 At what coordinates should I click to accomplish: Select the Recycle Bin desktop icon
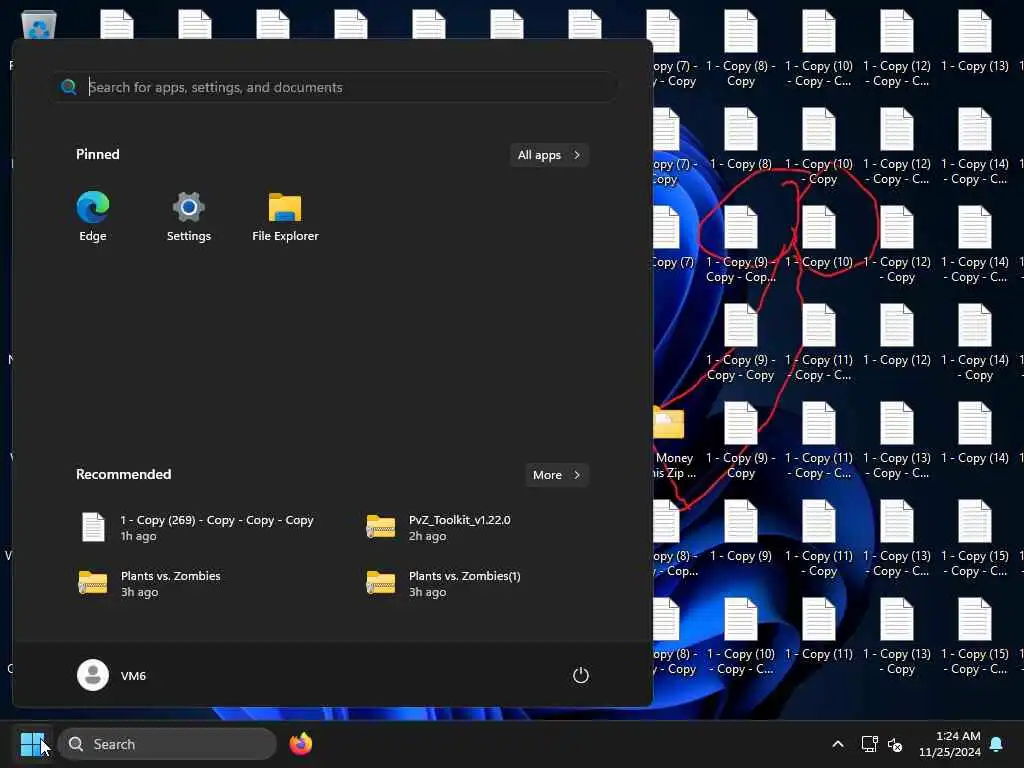[x=39, y=27]
